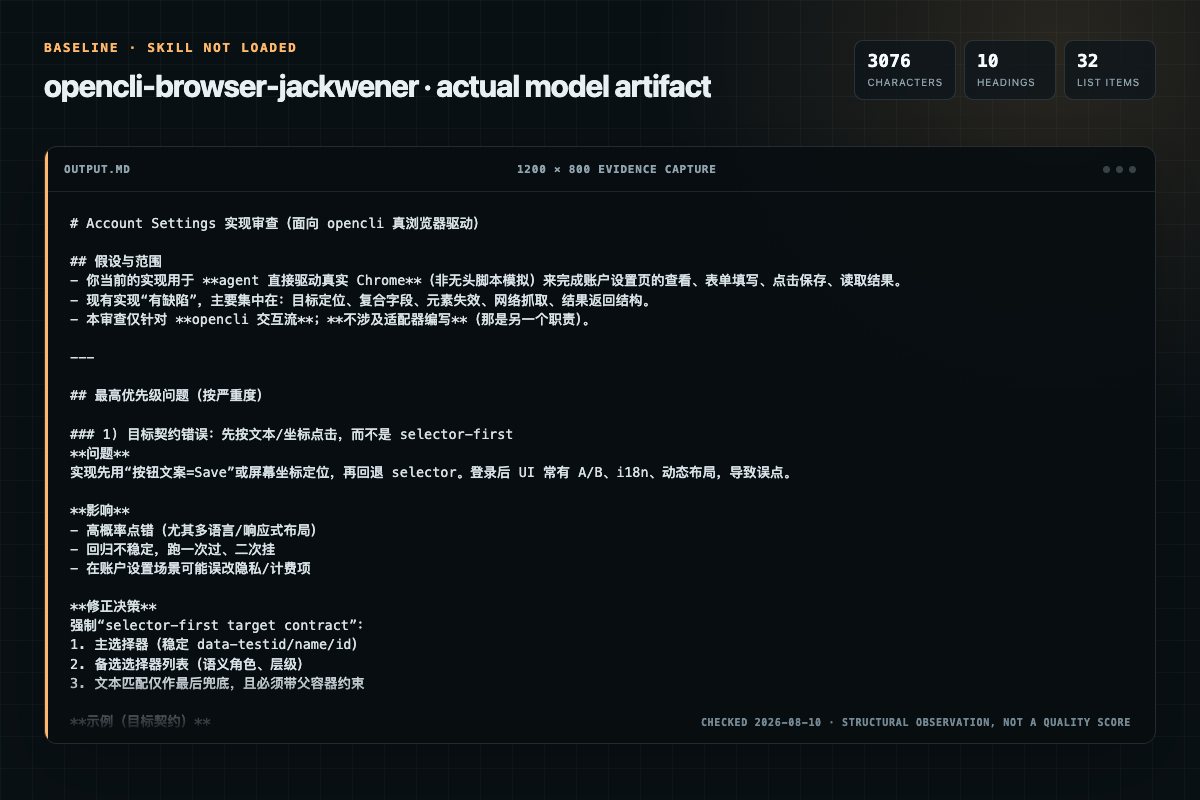1200x800 pixels.
Task: Click the 'BASELINE · SKILL NOT LOADED' label
Action: coord(170,47)
